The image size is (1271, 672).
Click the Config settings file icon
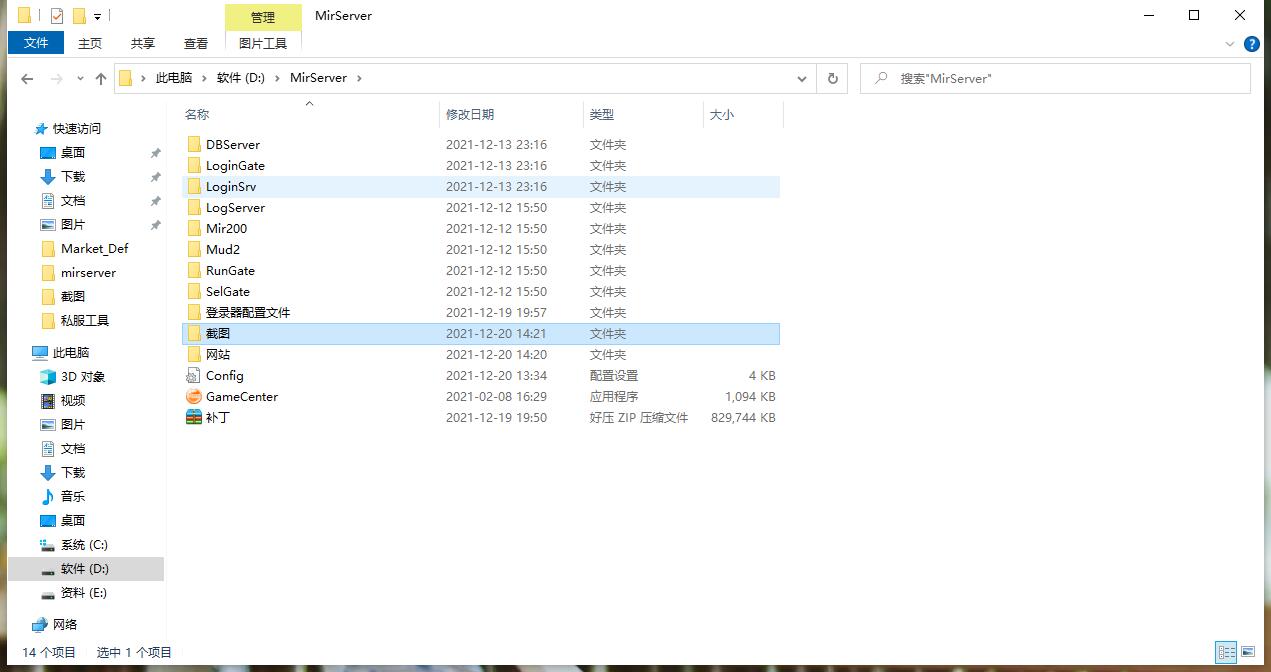[x=194, y=376]
